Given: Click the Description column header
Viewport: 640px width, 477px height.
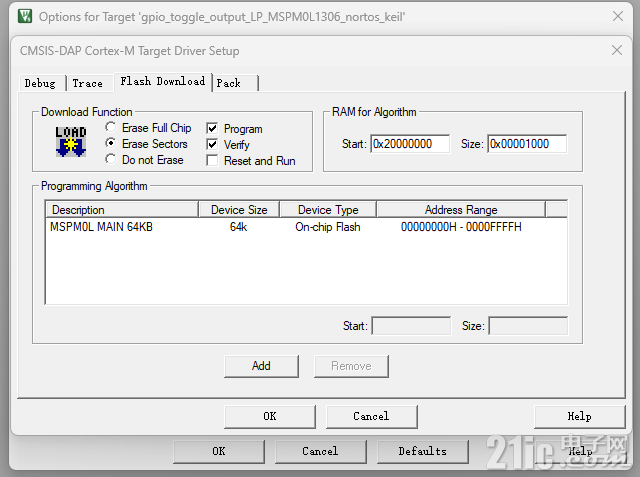Looking at the screenshot, I should tap(122, 210).
